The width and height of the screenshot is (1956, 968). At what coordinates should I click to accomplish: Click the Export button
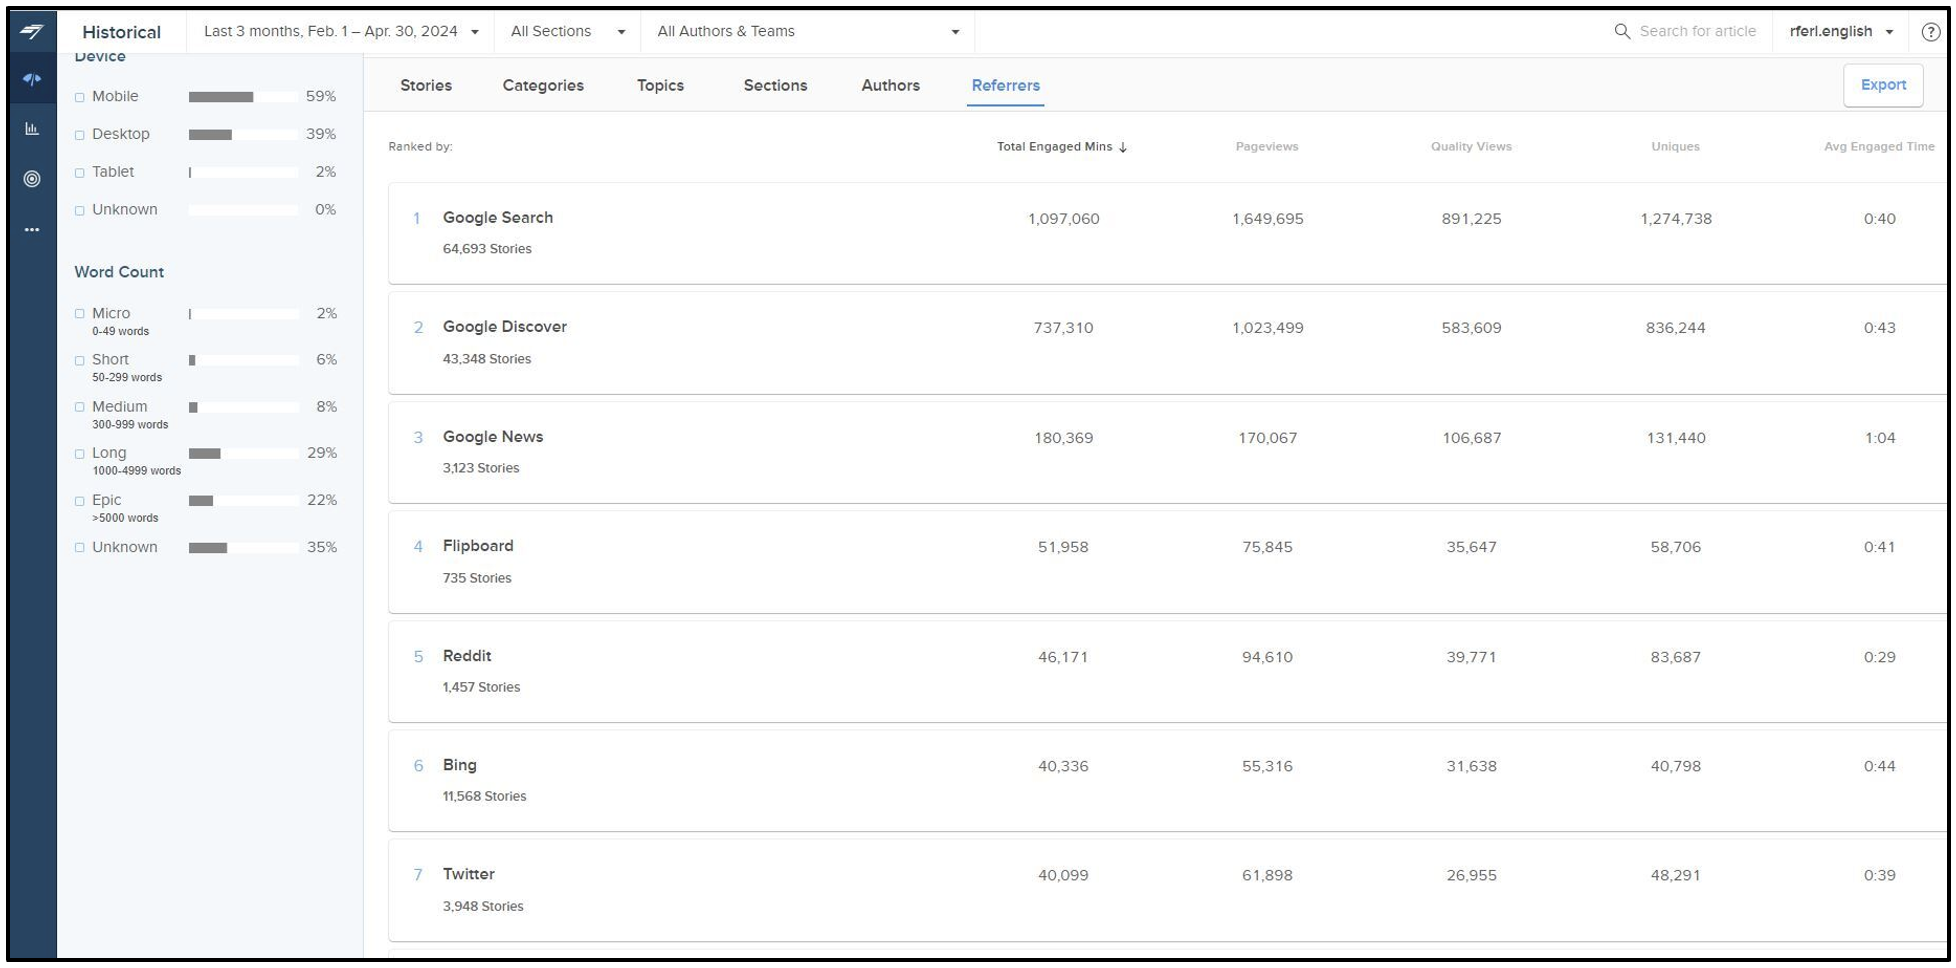[1883, 85]
